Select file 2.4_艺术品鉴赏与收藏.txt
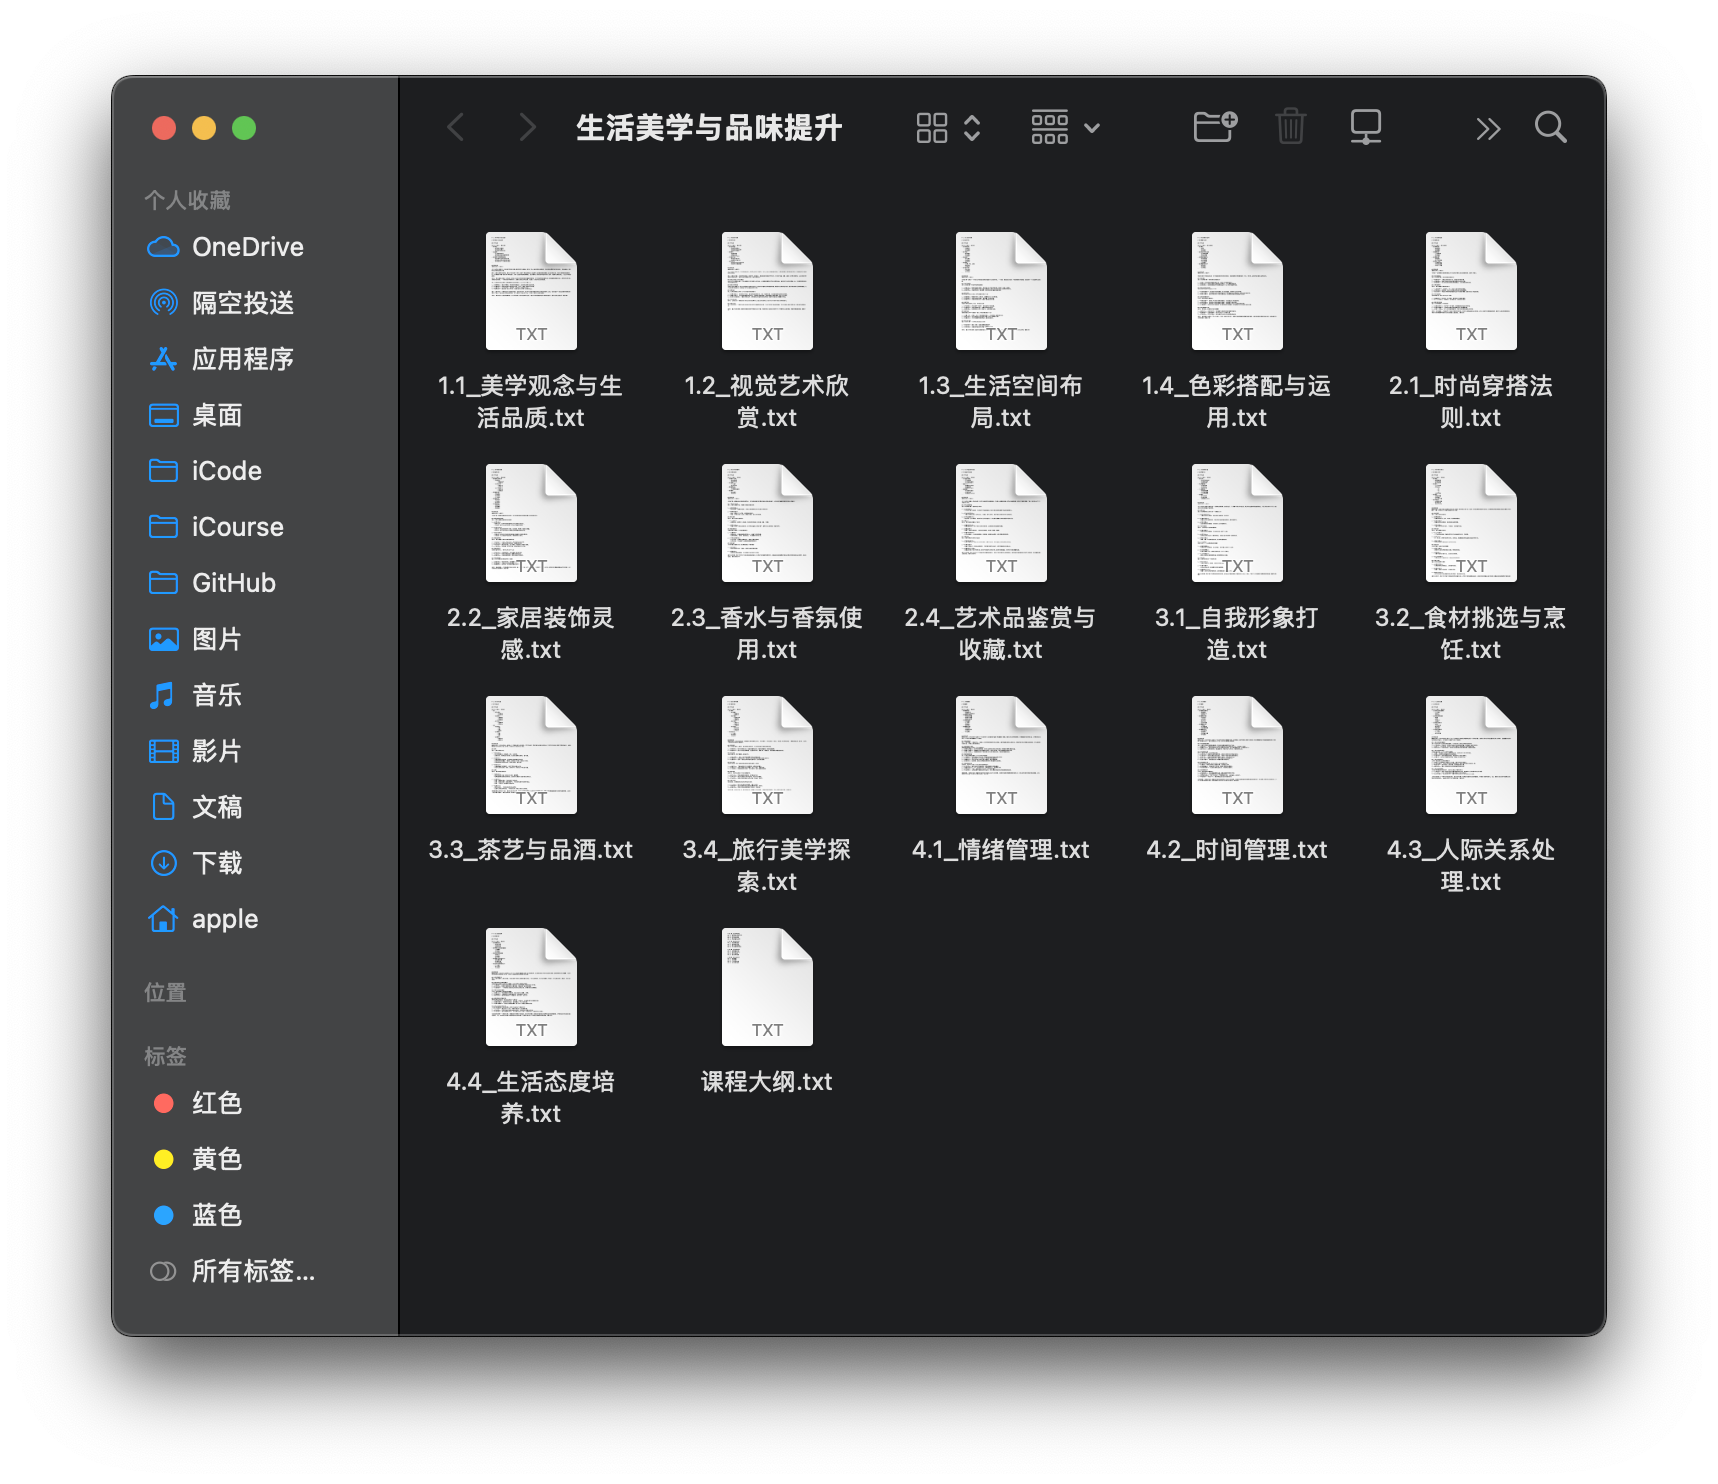The width and height of the screenshot is (1718, 1484). click(1001, 562)
